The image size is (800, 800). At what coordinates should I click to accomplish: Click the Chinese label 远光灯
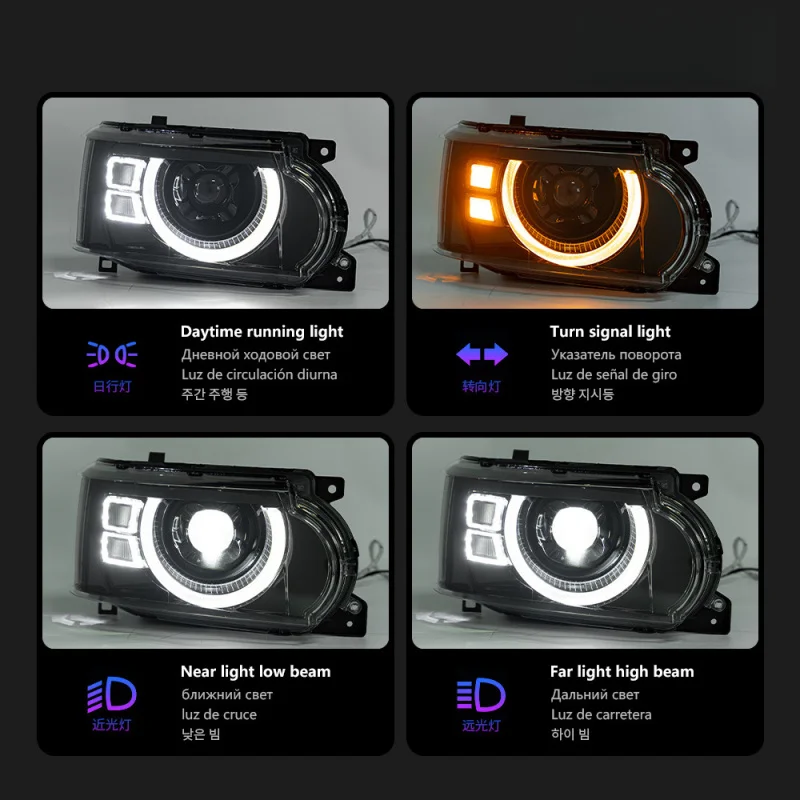[x=481, y=726]
